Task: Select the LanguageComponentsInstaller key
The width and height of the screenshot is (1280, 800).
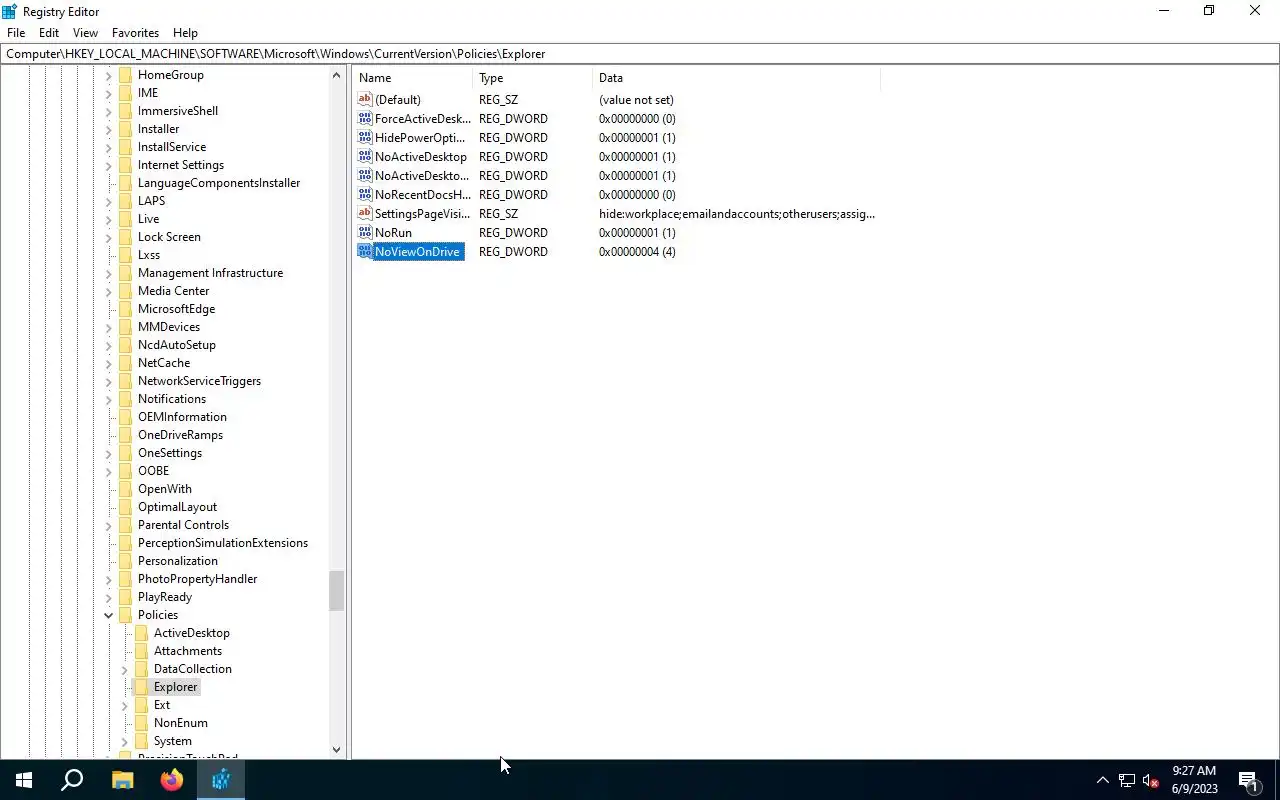Action: click(219, 183)
